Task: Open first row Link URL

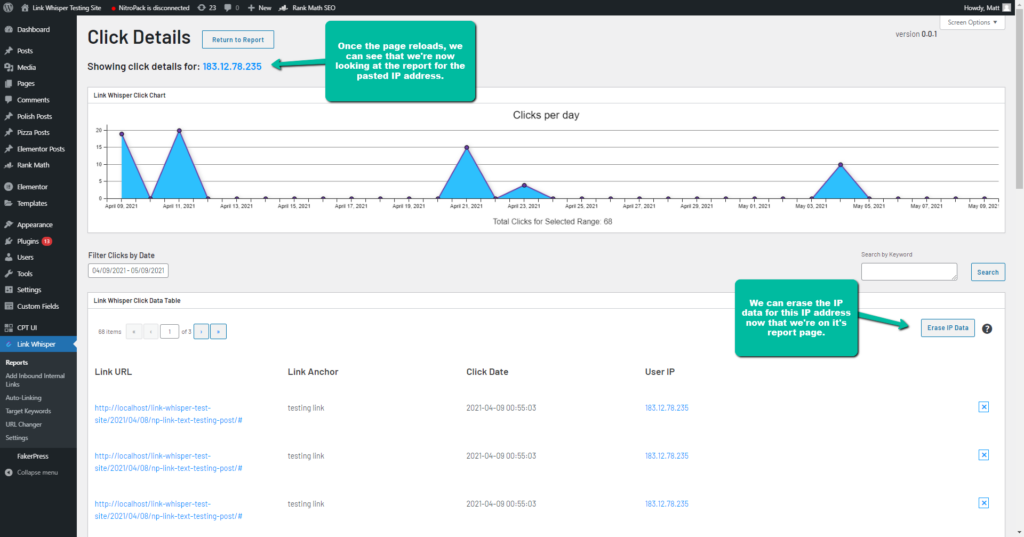Action: coord(168,414)
